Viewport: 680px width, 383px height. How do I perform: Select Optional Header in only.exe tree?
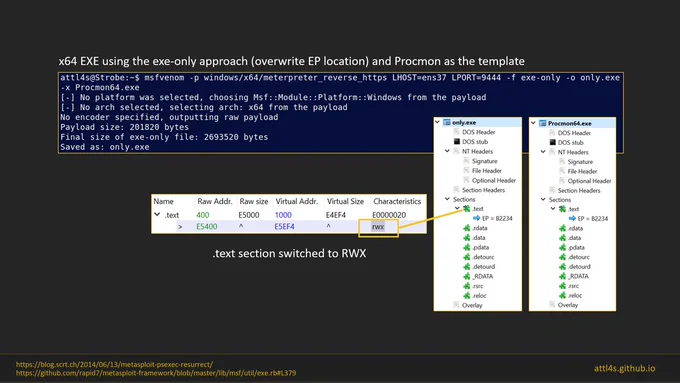(x=494, y=180)
